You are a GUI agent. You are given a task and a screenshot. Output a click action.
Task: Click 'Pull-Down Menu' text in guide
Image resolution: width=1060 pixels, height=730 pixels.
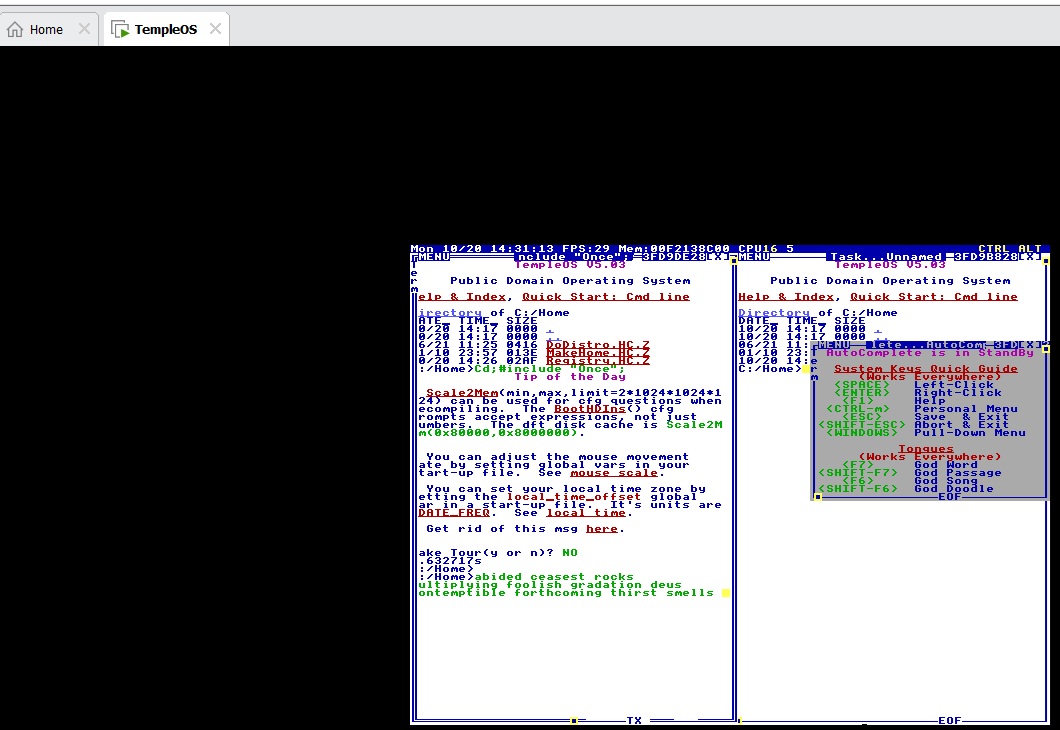(x=970, y=433)
